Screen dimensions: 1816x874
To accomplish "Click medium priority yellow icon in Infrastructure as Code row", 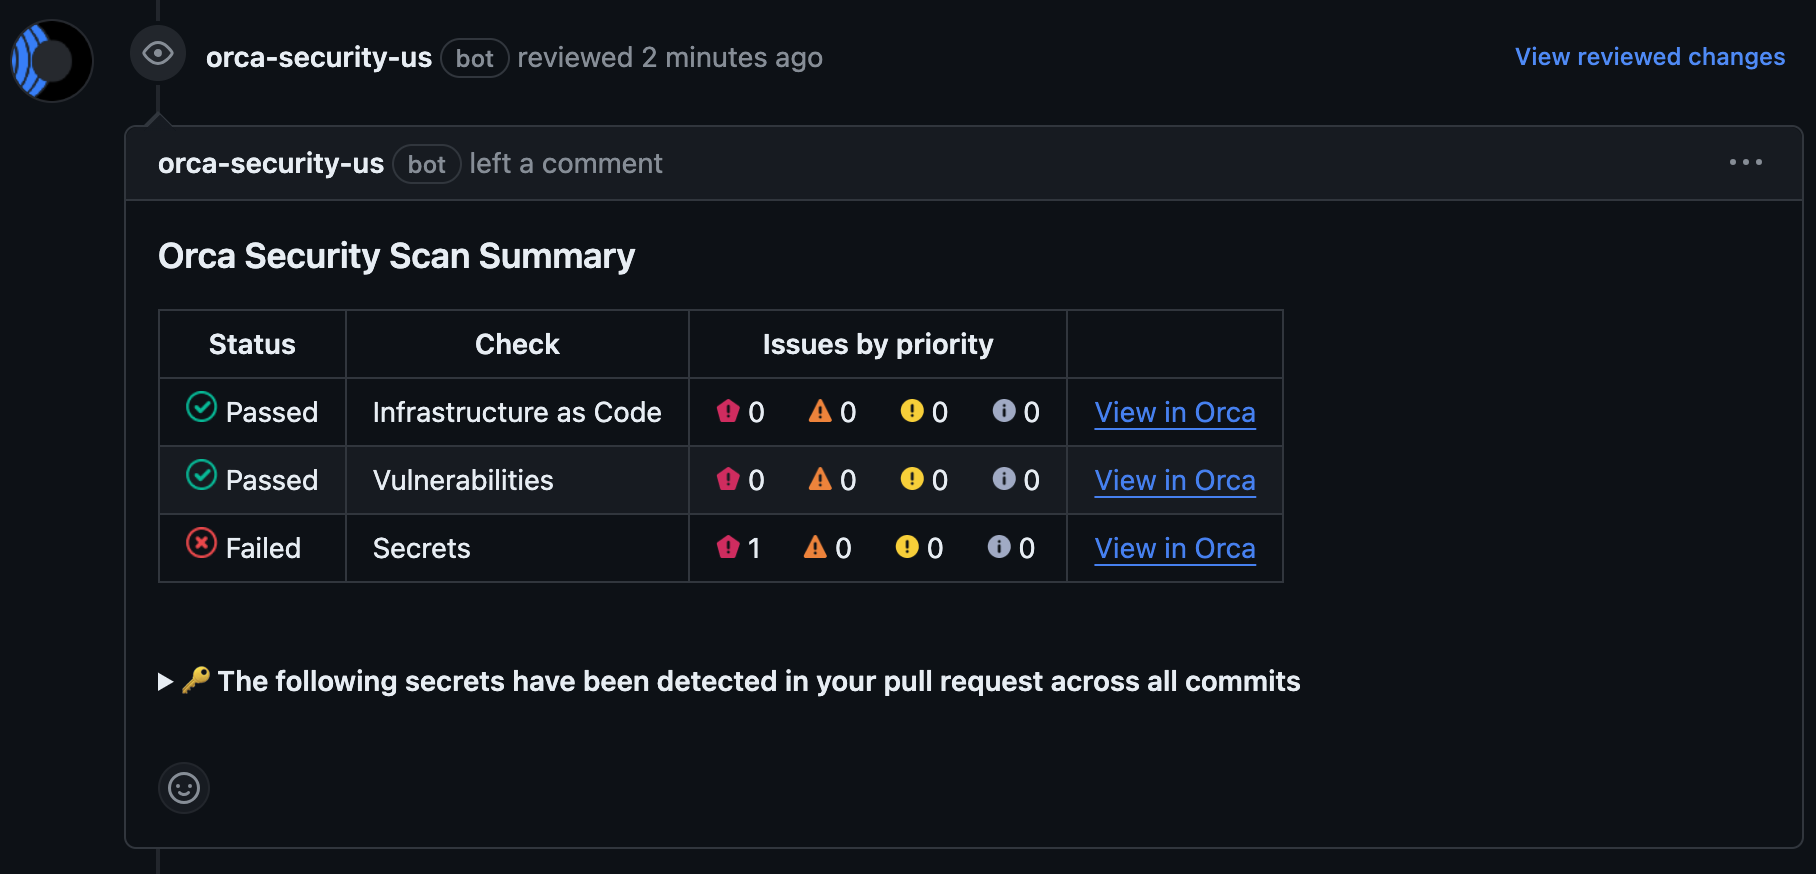I will pyautogui.click(x=912, y=411).
